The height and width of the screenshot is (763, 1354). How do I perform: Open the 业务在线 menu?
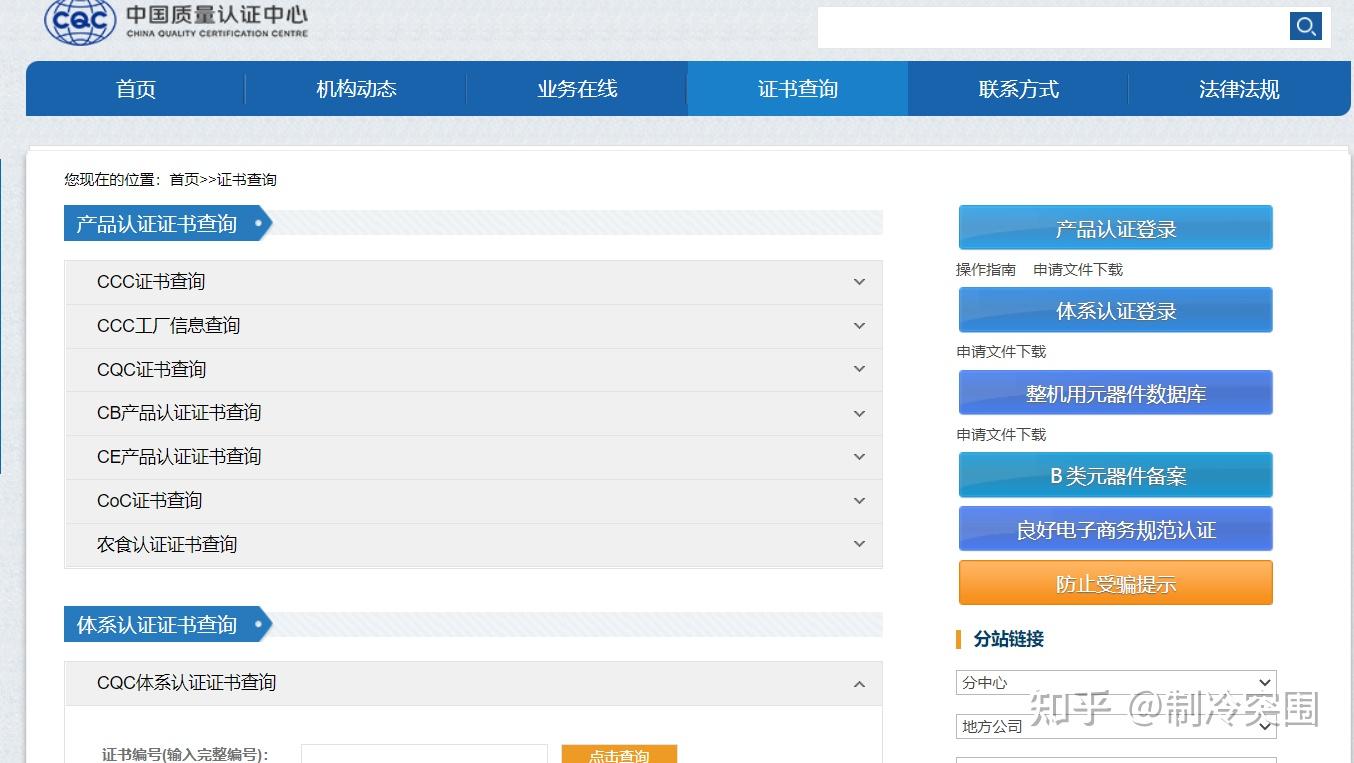[x=576, y=89]
